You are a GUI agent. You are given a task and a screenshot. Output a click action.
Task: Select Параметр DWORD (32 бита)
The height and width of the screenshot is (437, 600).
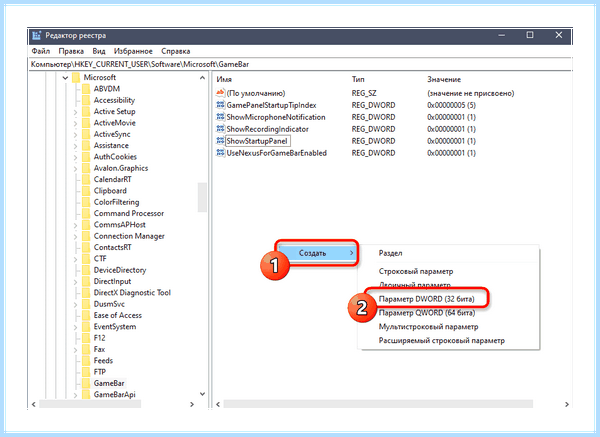[x=426, y=299]
